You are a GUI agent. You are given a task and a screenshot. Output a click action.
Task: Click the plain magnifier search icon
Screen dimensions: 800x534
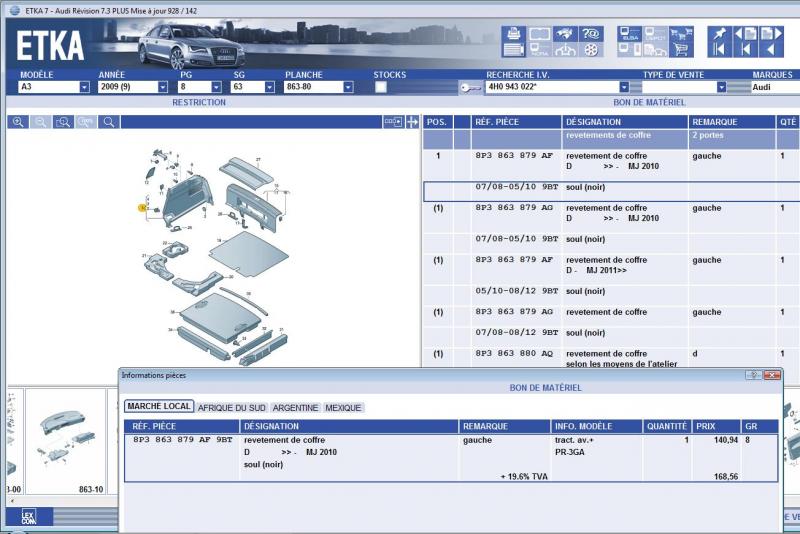click(x=109, y=122)
